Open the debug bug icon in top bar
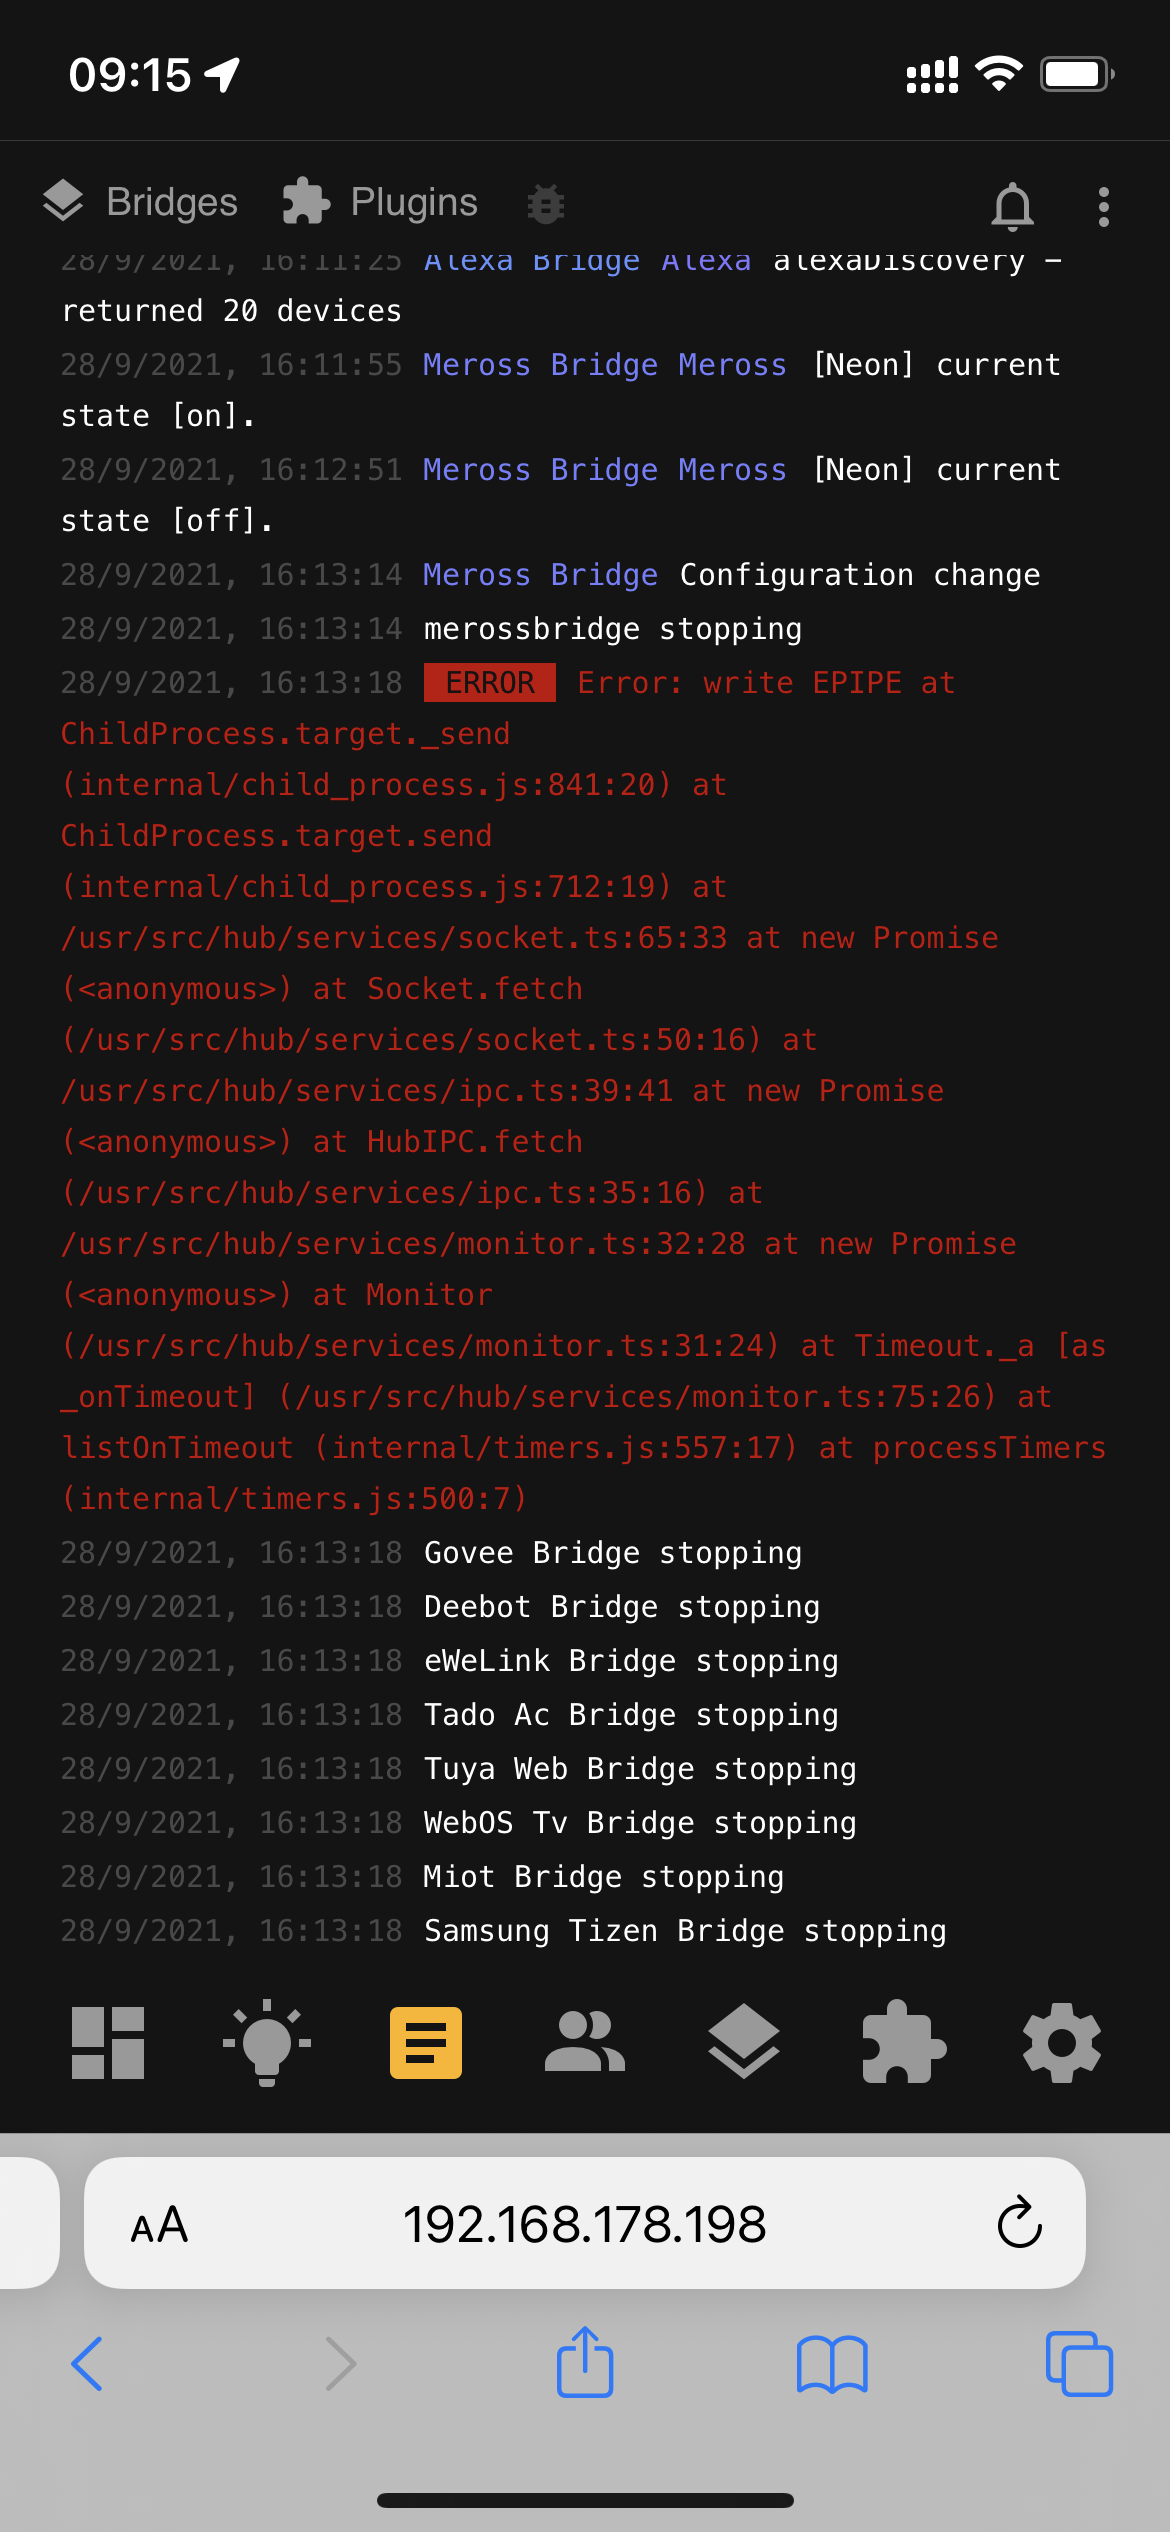The image size is (1170, 2532). point(545,203)
